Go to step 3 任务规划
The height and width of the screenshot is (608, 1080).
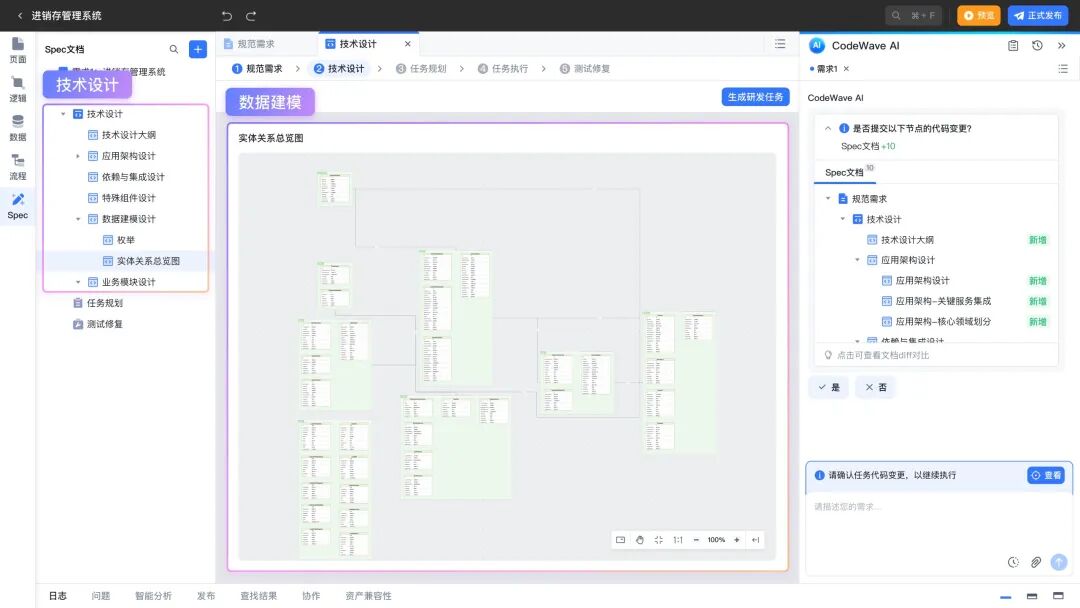(x=421, y=68)
